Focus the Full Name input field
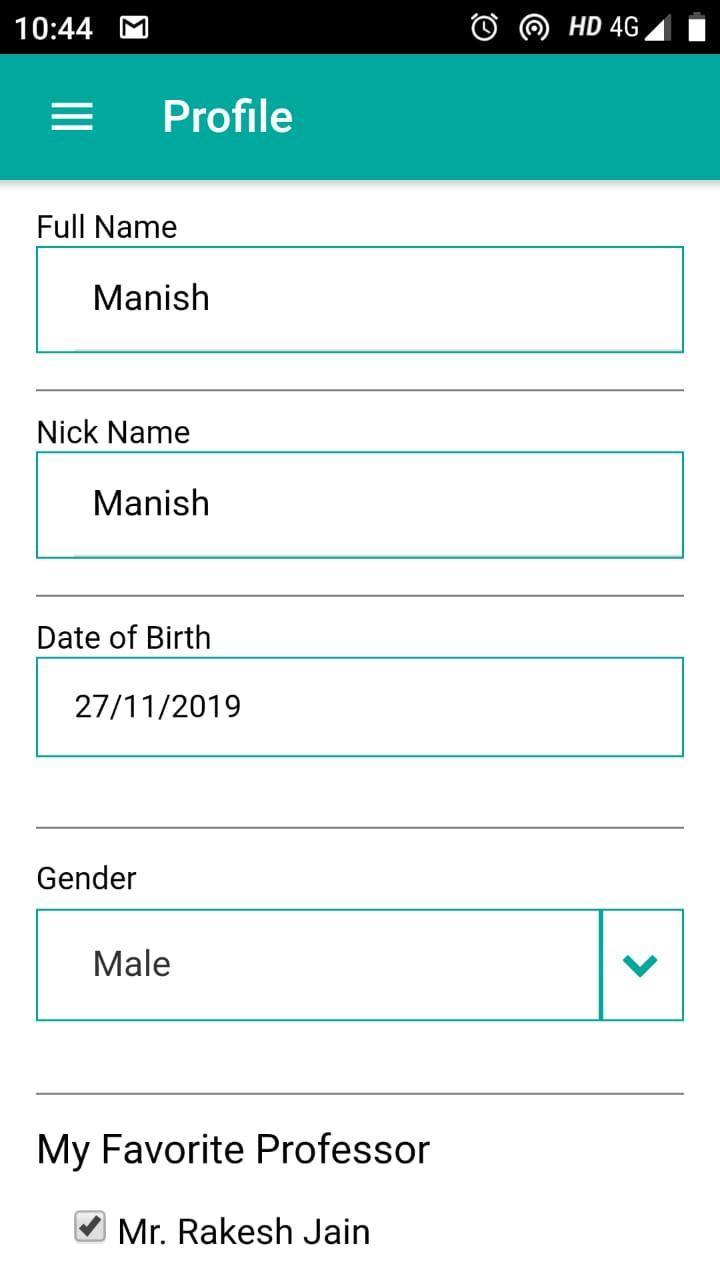Viewport: 720px width, 1280px height. 360,299
